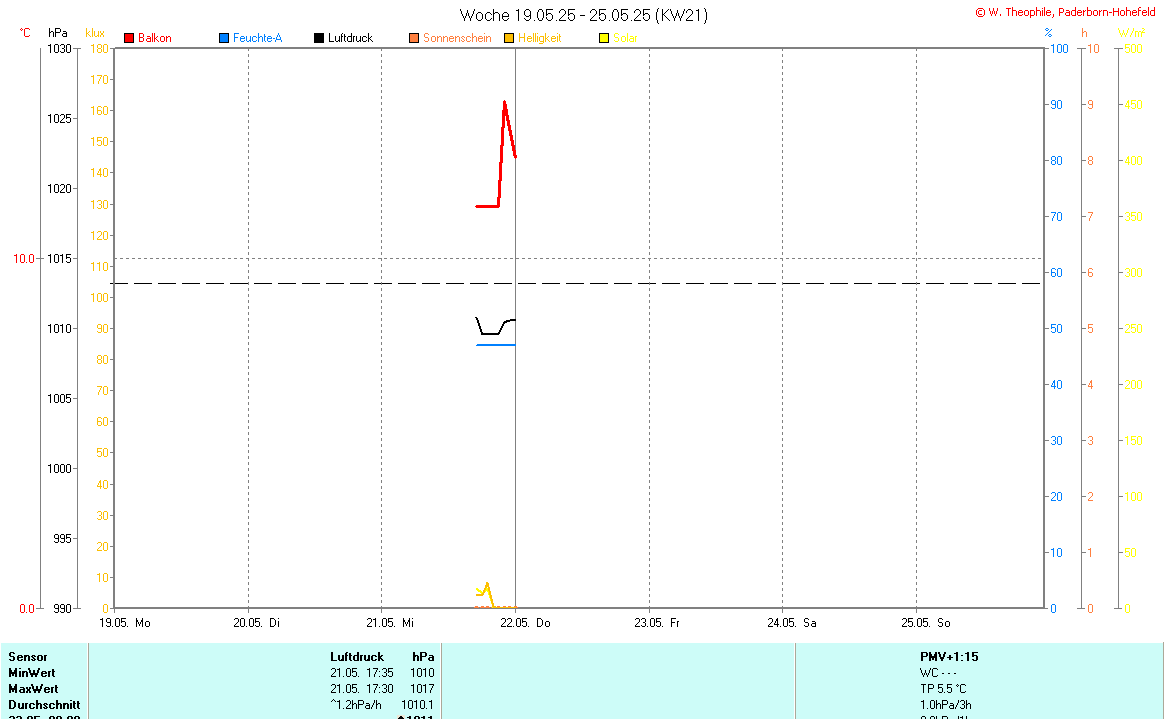Click the WC - - - entry
This screenshot has width=1164, height=719.
[938, 673]
